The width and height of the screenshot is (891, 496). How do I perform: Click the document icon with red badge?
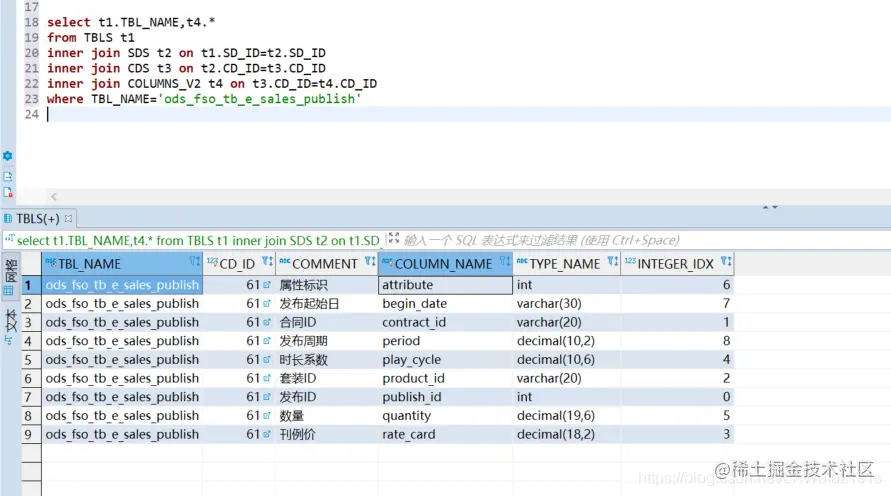[x=7, y=192]
